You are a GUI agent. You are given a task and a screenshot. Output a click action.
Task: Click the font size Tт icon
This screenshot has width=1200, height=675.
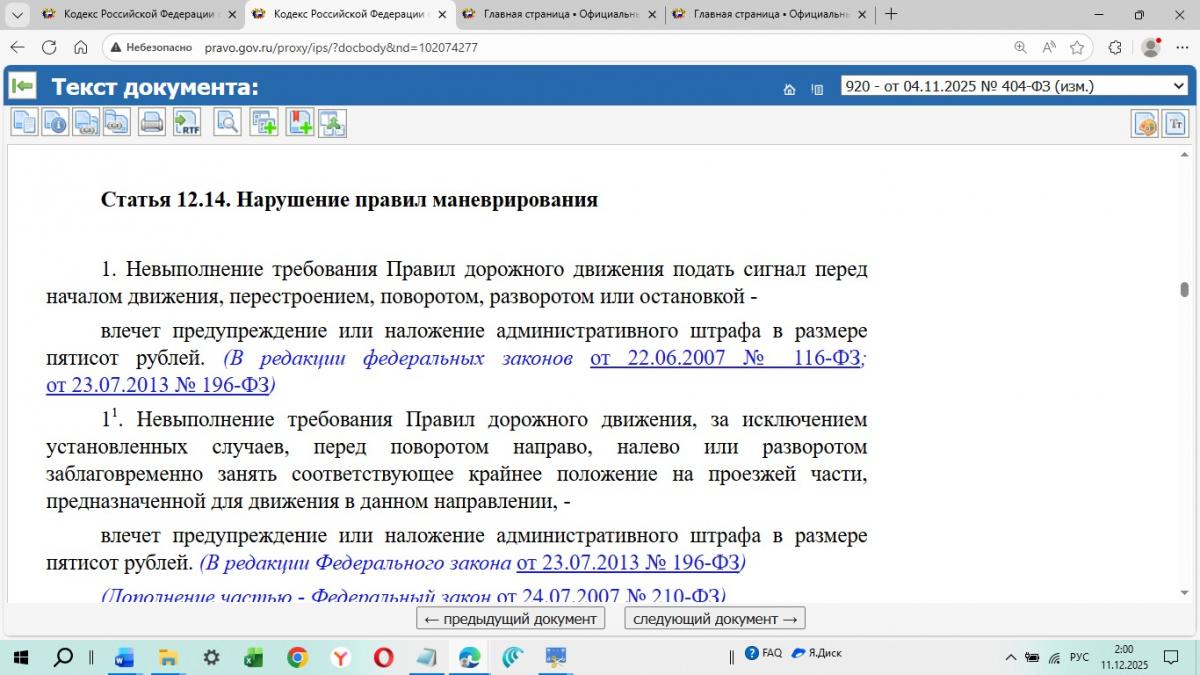(1175, 124)
